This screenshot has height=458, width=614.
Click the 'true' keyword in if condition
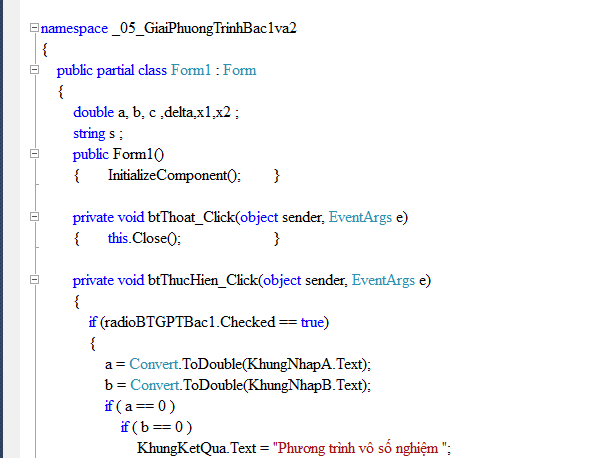click(x=312, y=322)
